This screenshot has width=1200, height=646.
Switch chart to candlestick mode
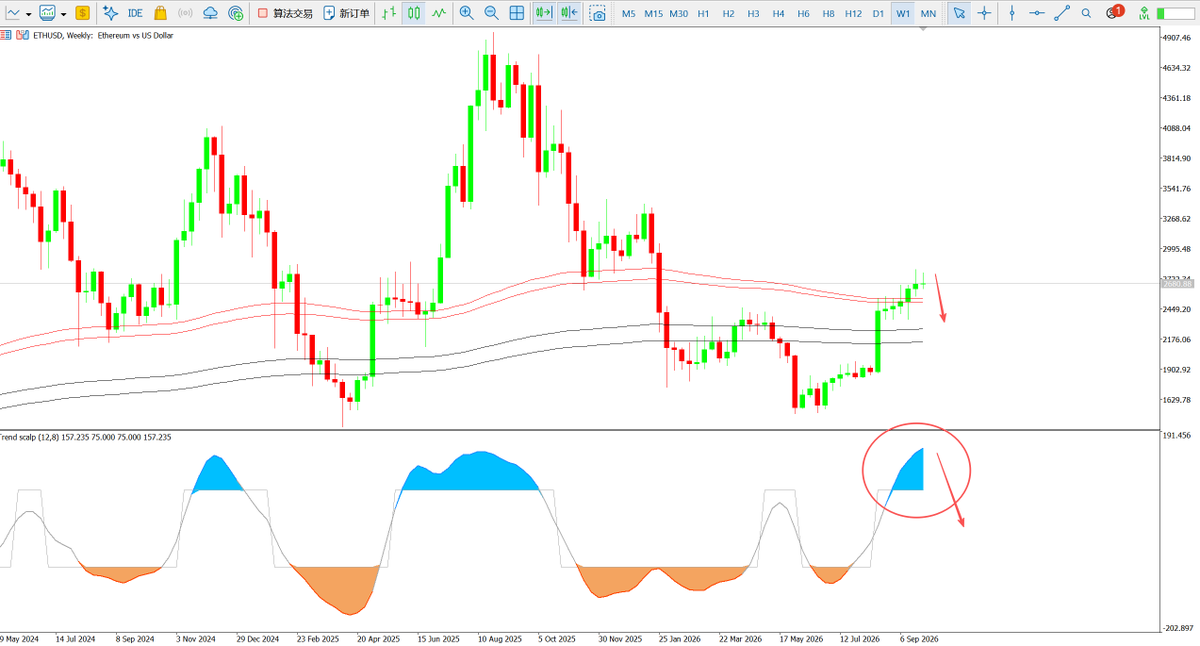coord(413,13)
